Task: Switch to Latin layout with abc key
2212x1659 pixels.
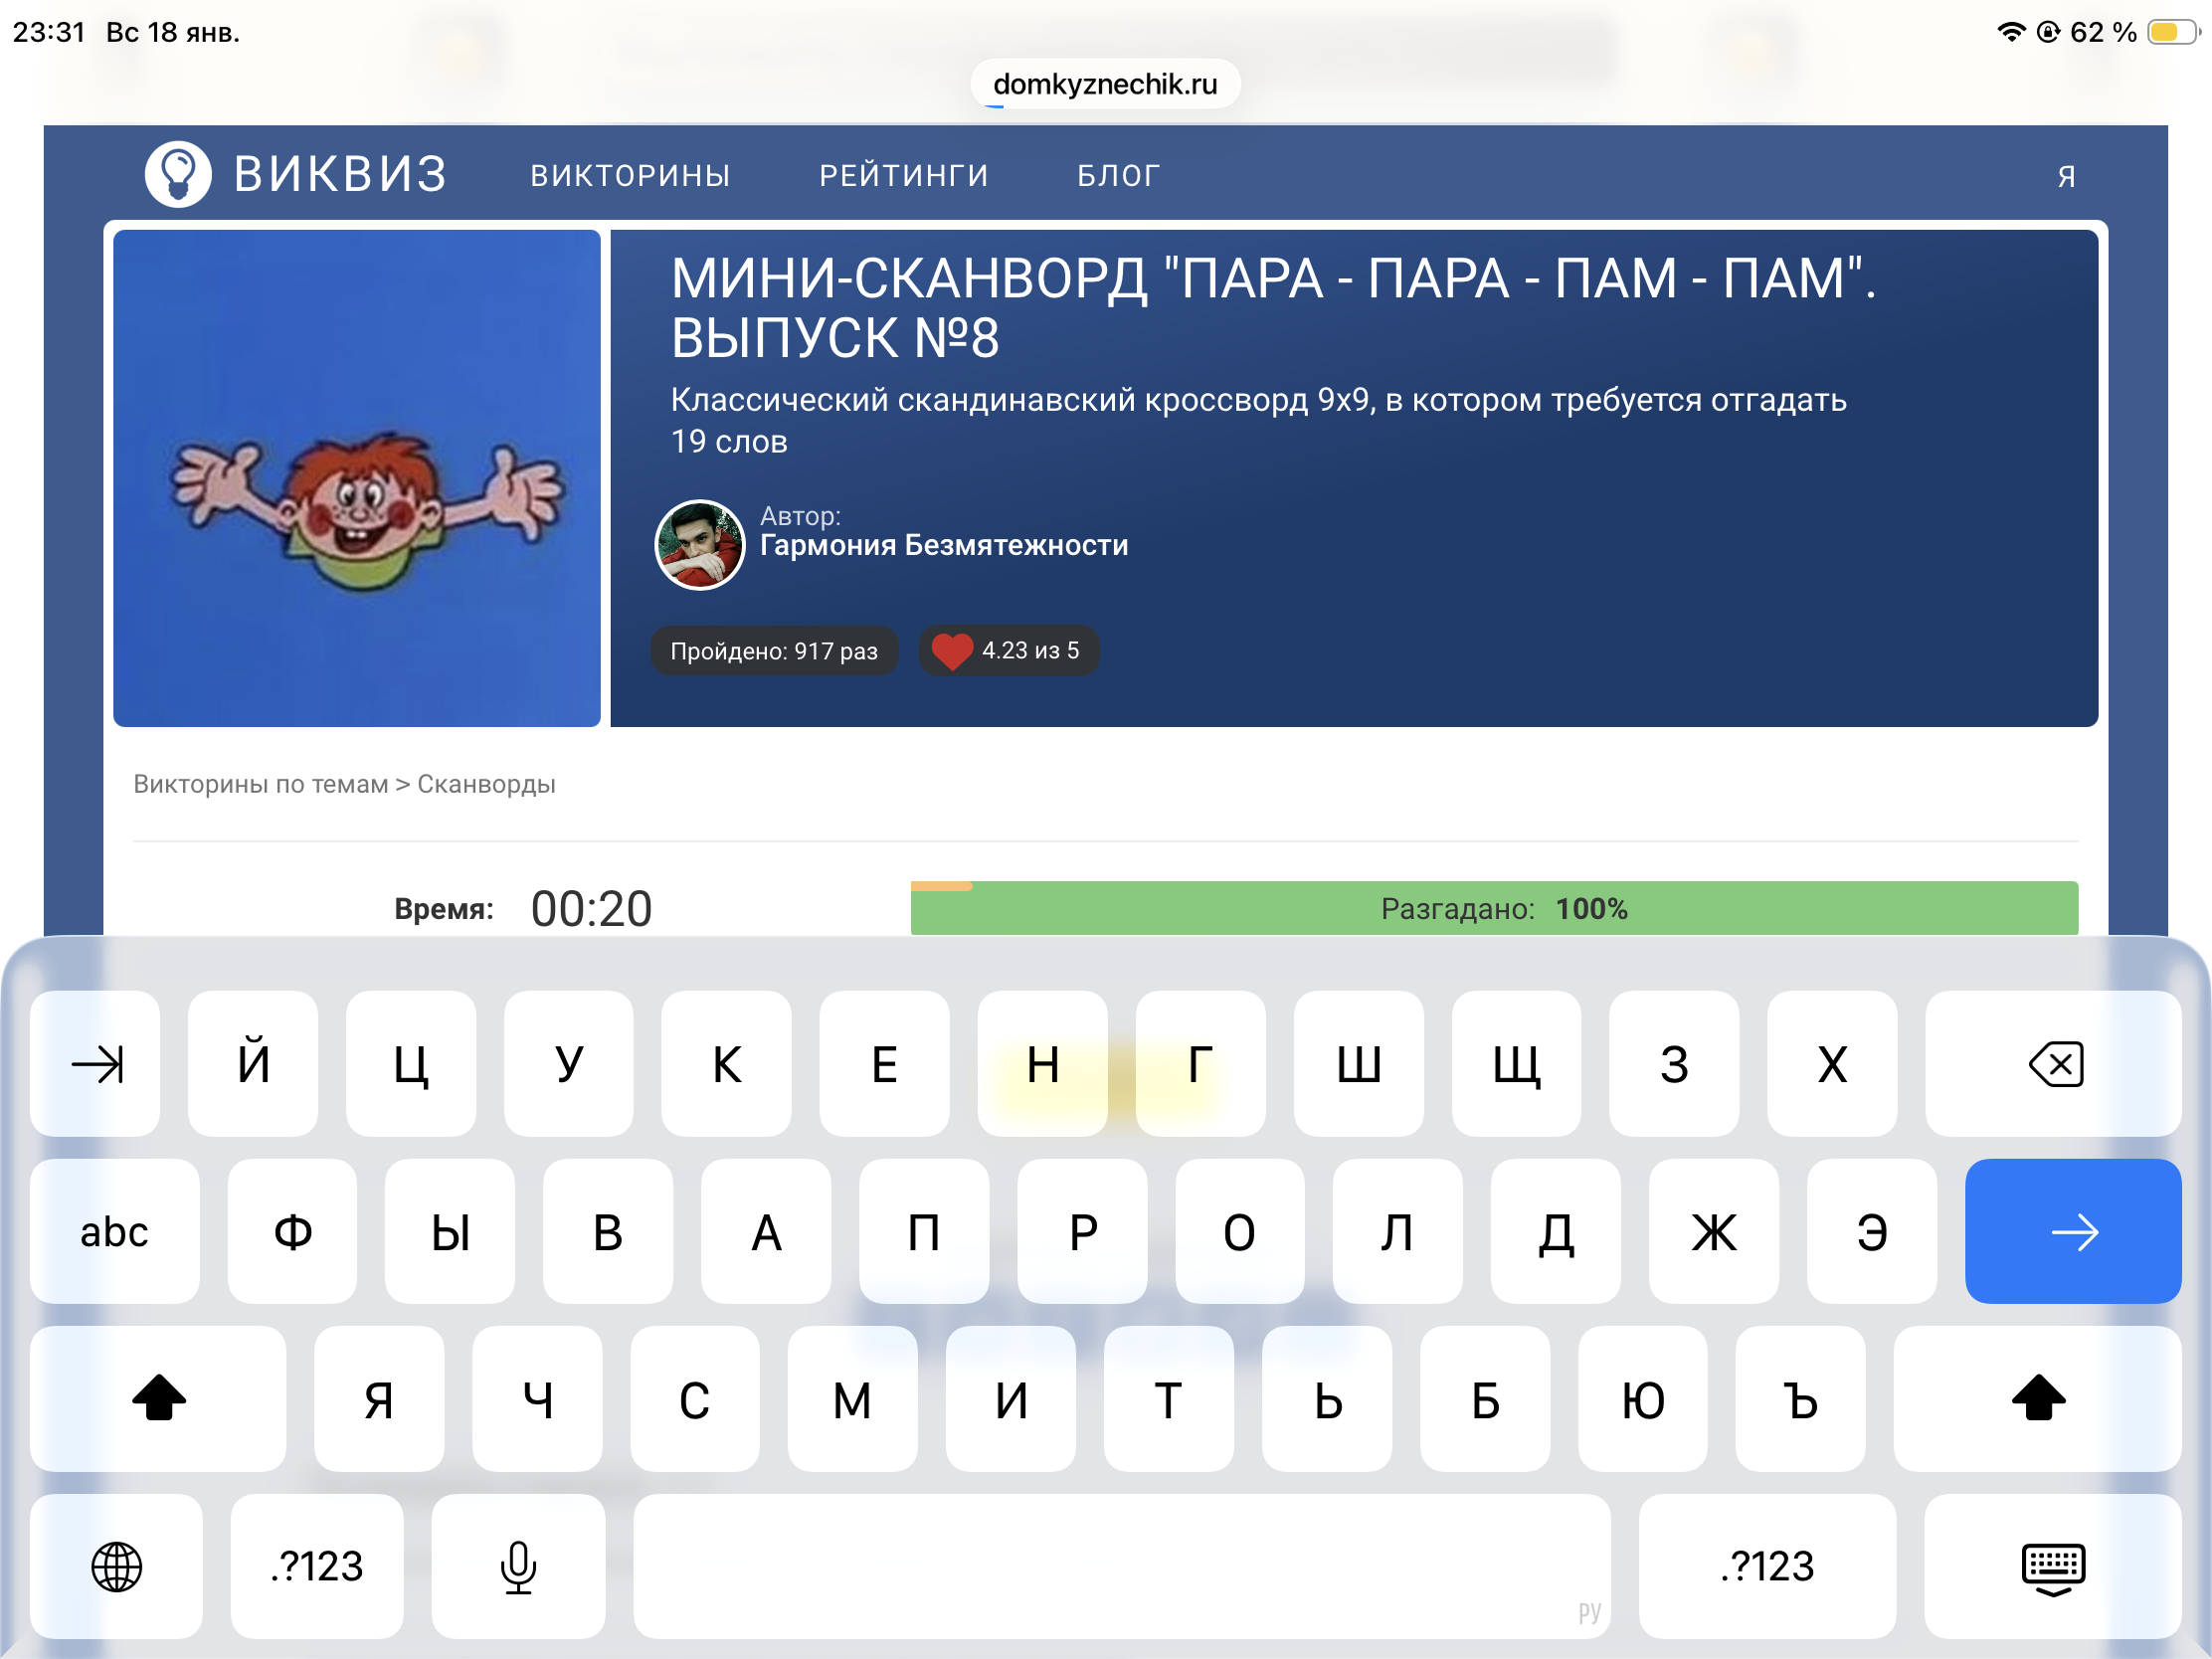Action: click(x=114, y=1232)
